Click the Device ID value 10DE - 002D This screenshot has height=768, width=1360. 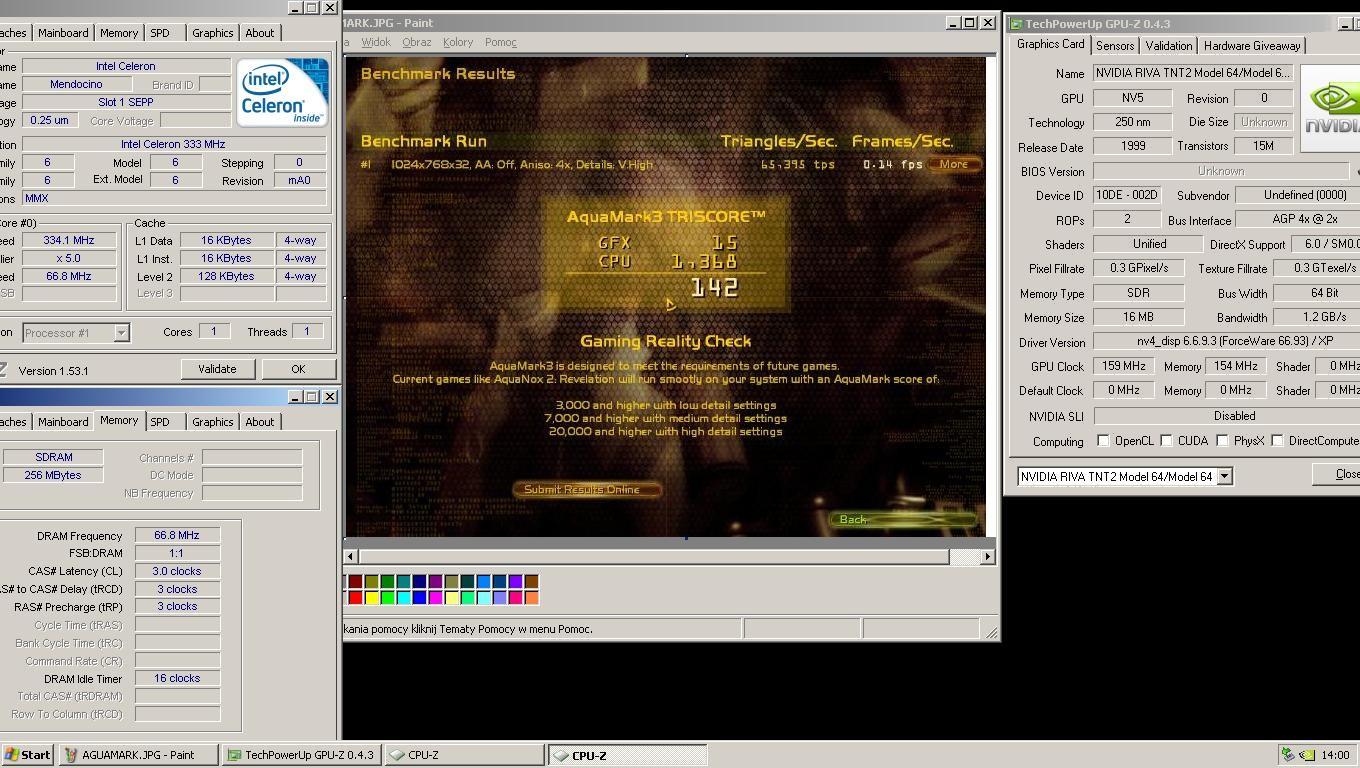pyautogui.click(x=1126, y=196)
